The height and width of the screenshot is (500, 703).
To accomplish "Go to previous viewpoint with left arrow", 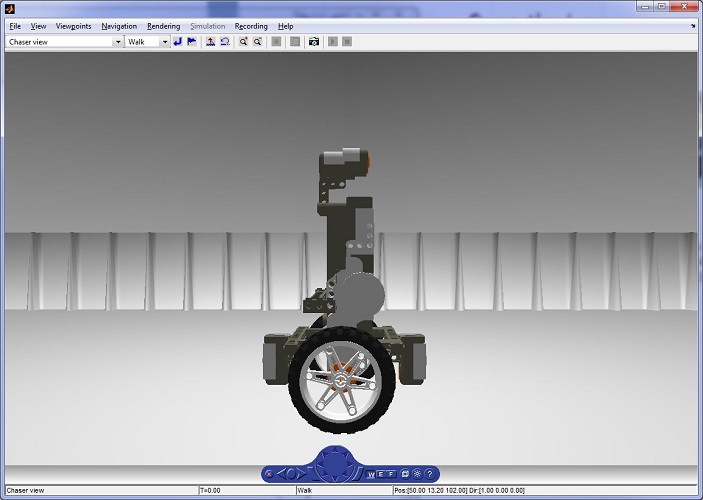I will (280, 473).
